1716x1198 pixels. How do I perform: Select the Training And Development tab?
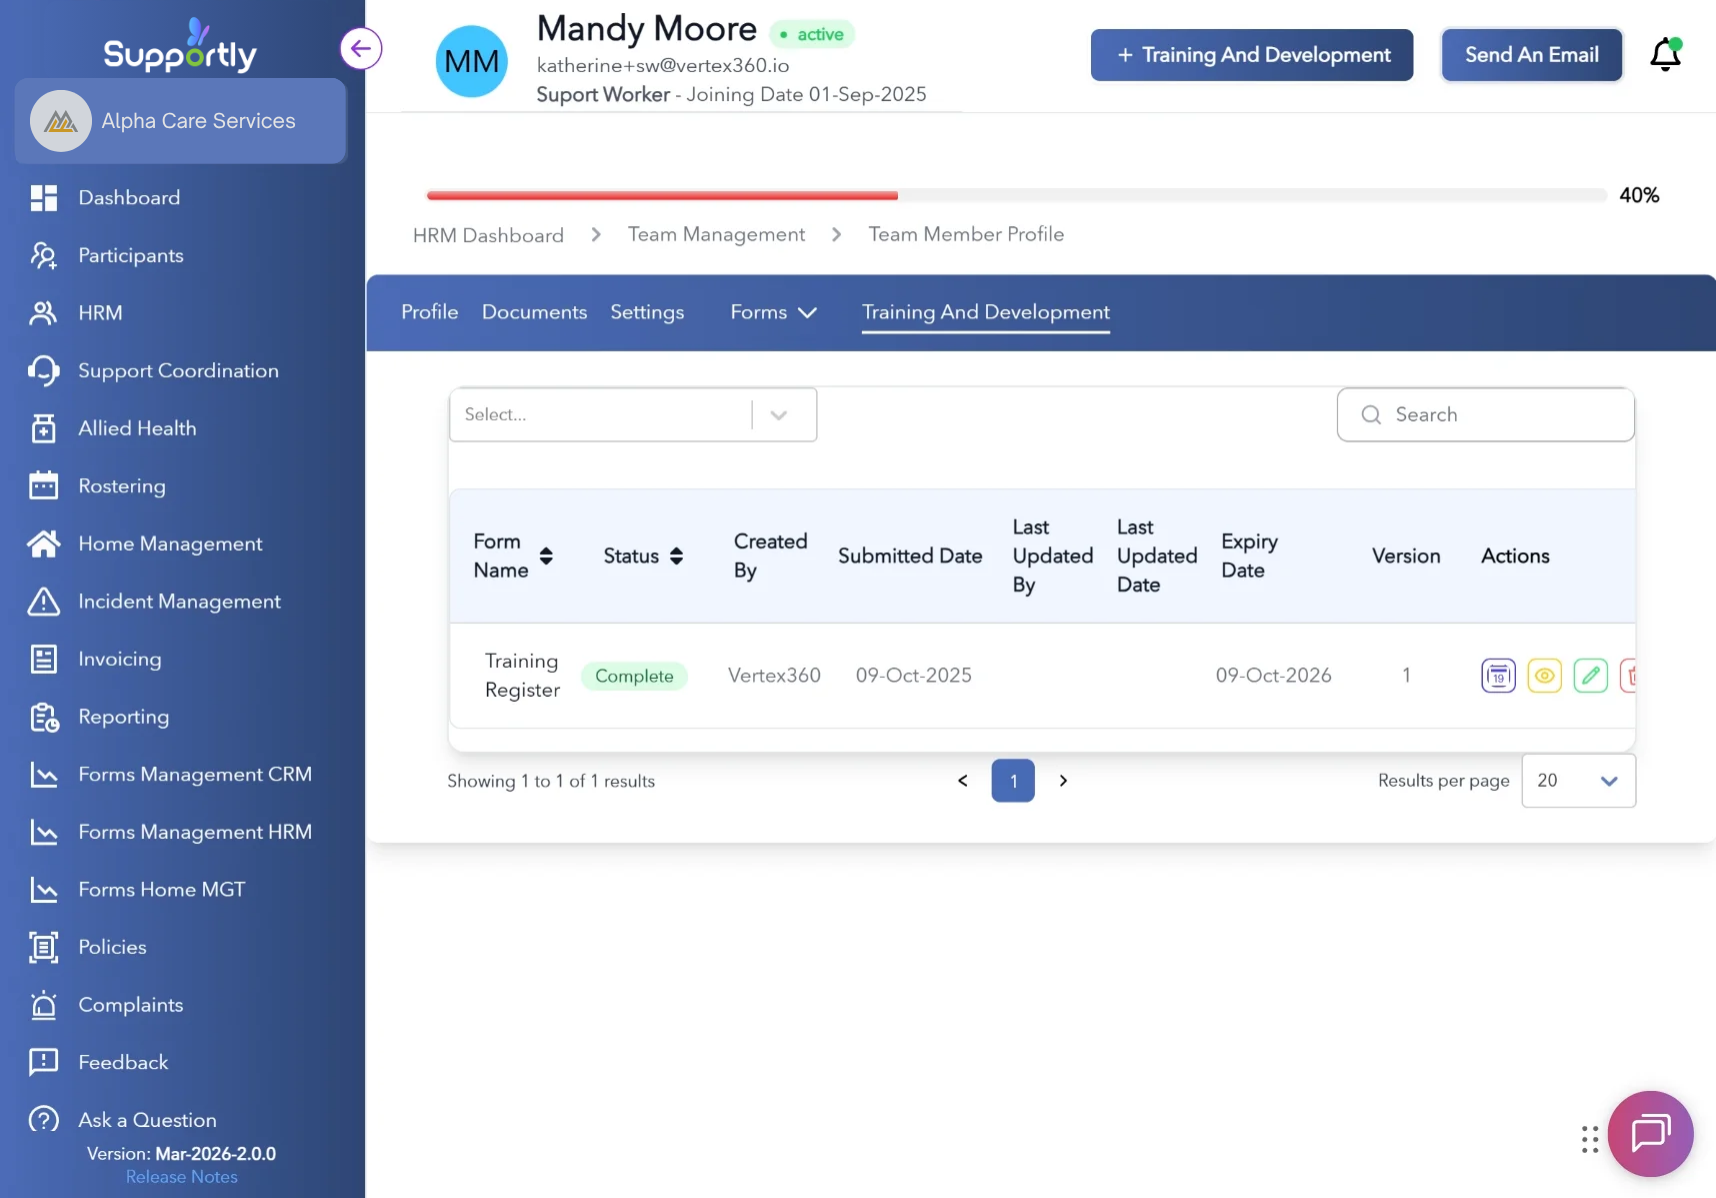986,312
